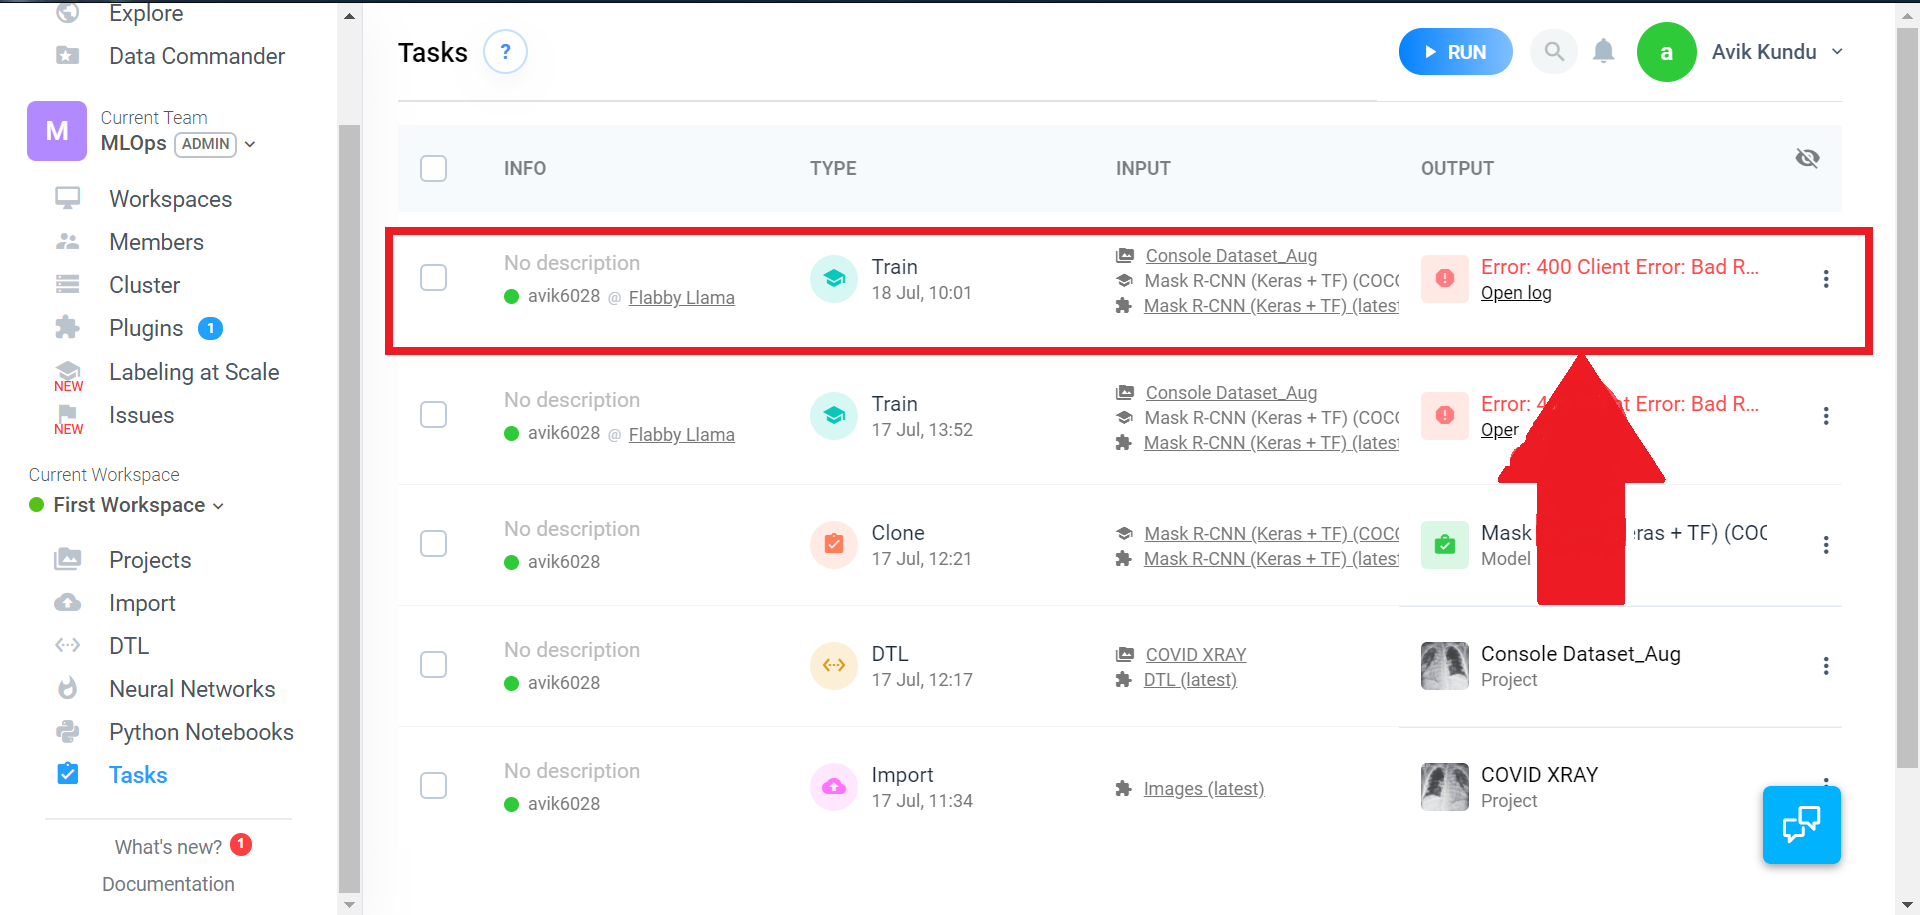Open the search magnifier icon
The height and width of the screenshot is (915, 1920).
1554,51
